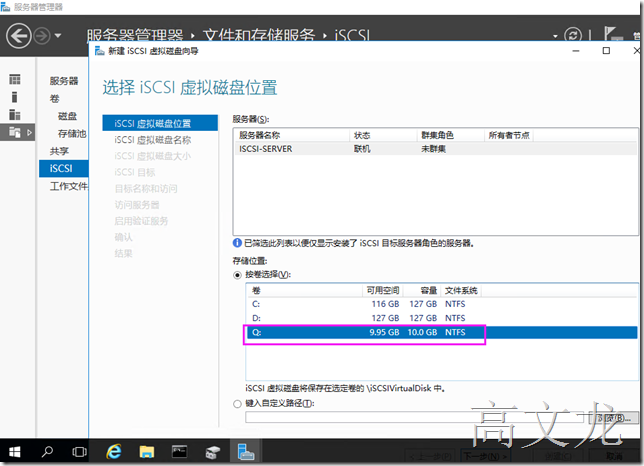Select volume Q: in the volume list
The image size is (644, 466).
pos(442,332)
